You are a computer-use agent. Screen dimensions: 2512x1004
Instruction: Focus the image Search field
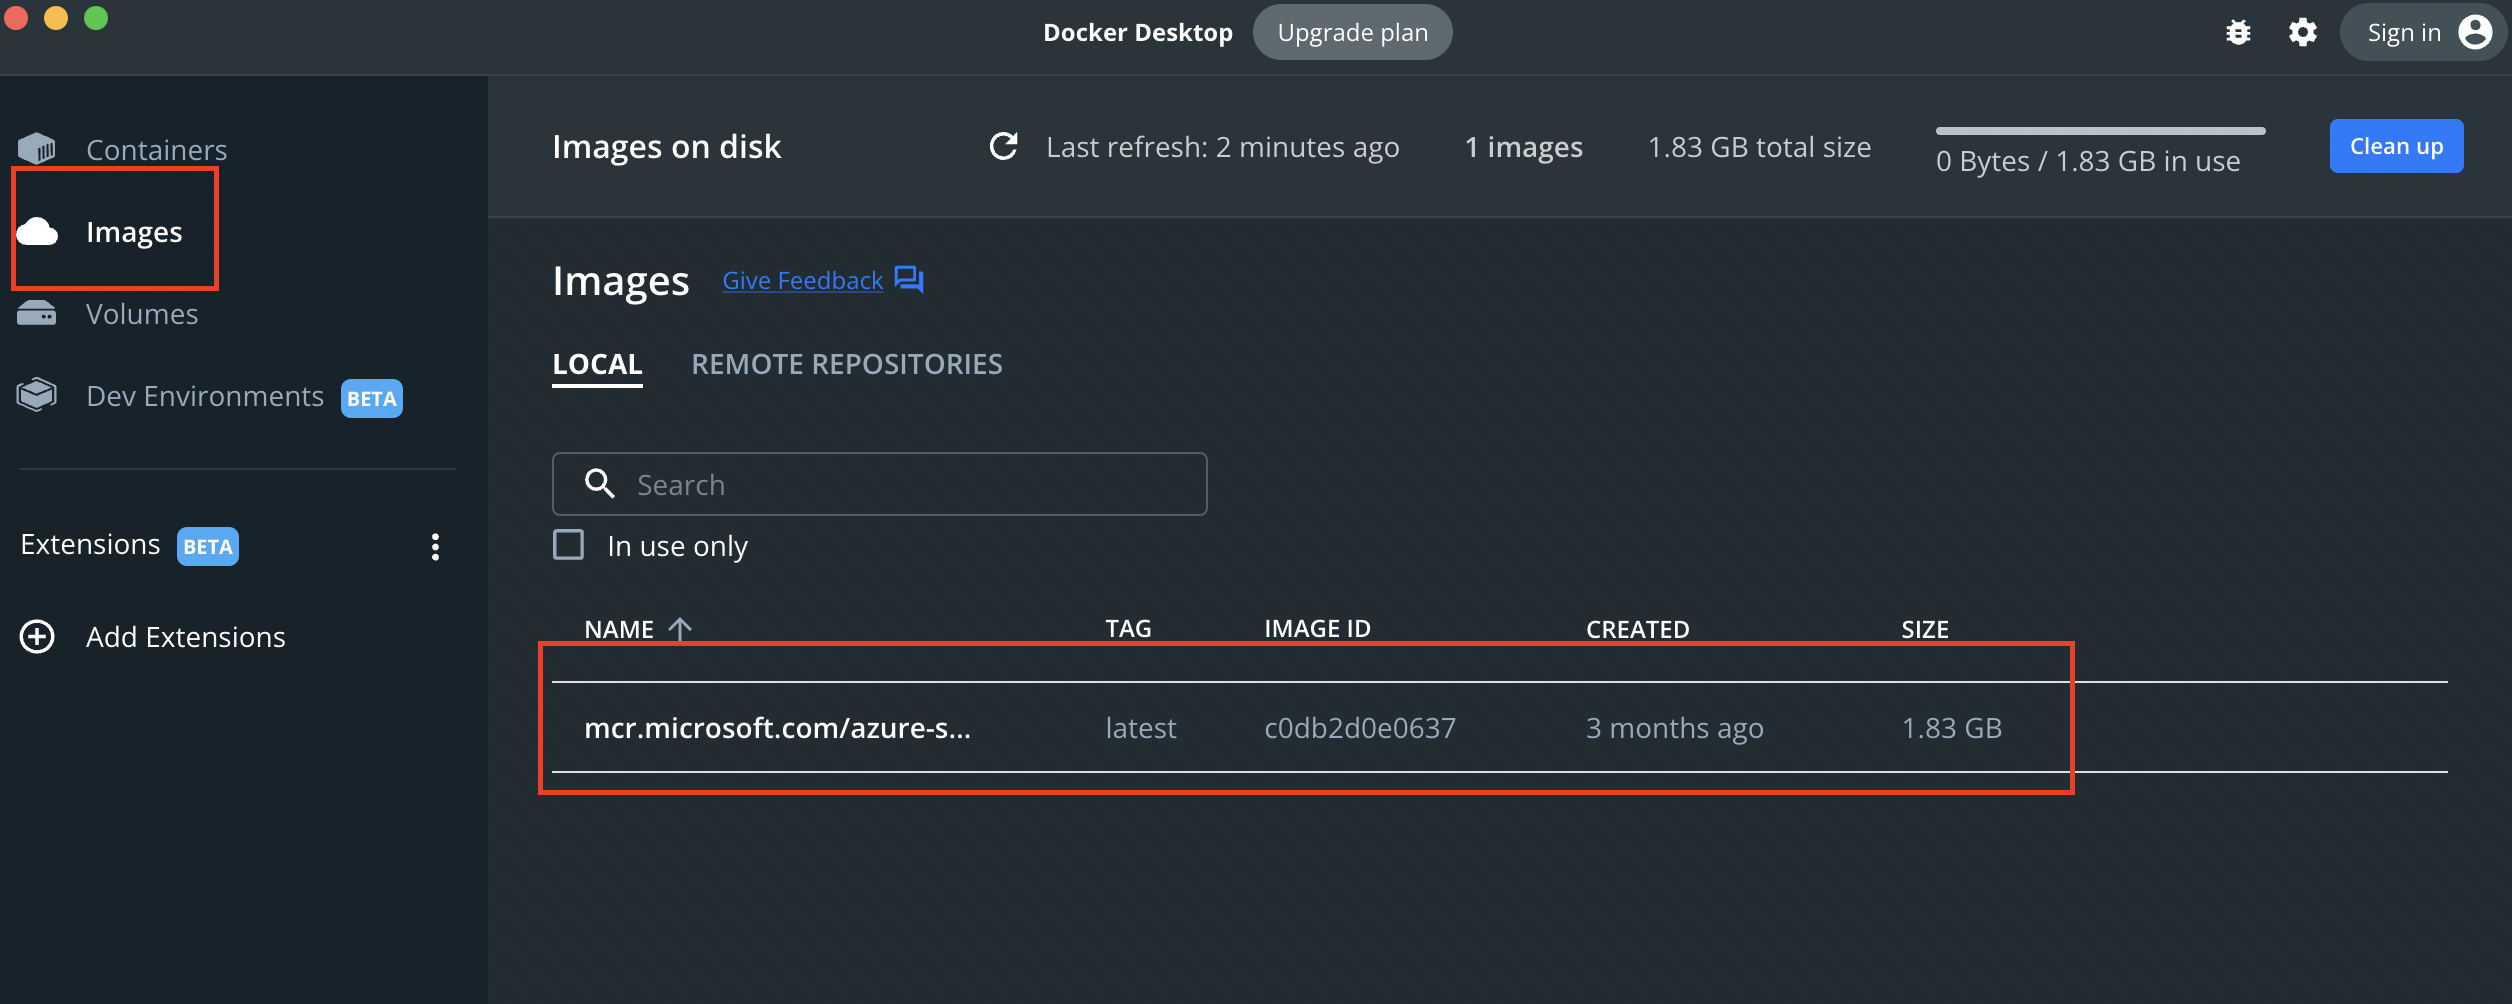point(880,484)
